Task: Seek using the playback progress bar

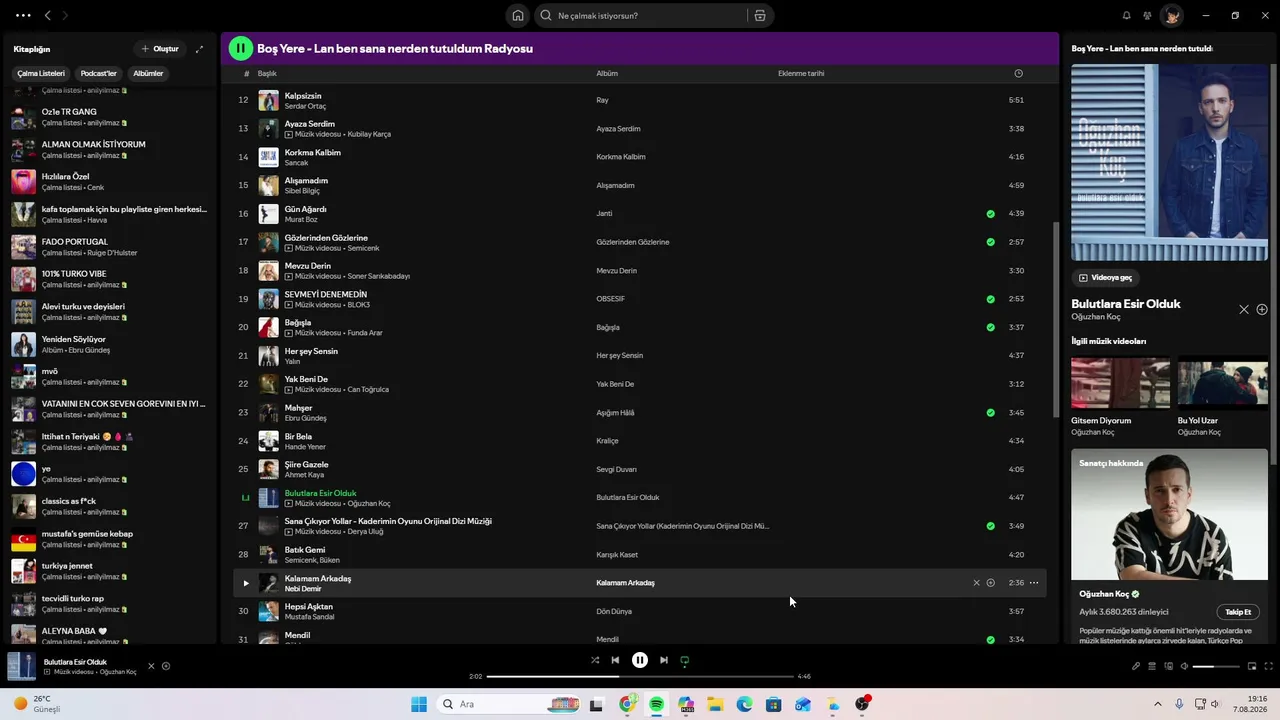Action: pyautogui.click(x=640, y=676)
